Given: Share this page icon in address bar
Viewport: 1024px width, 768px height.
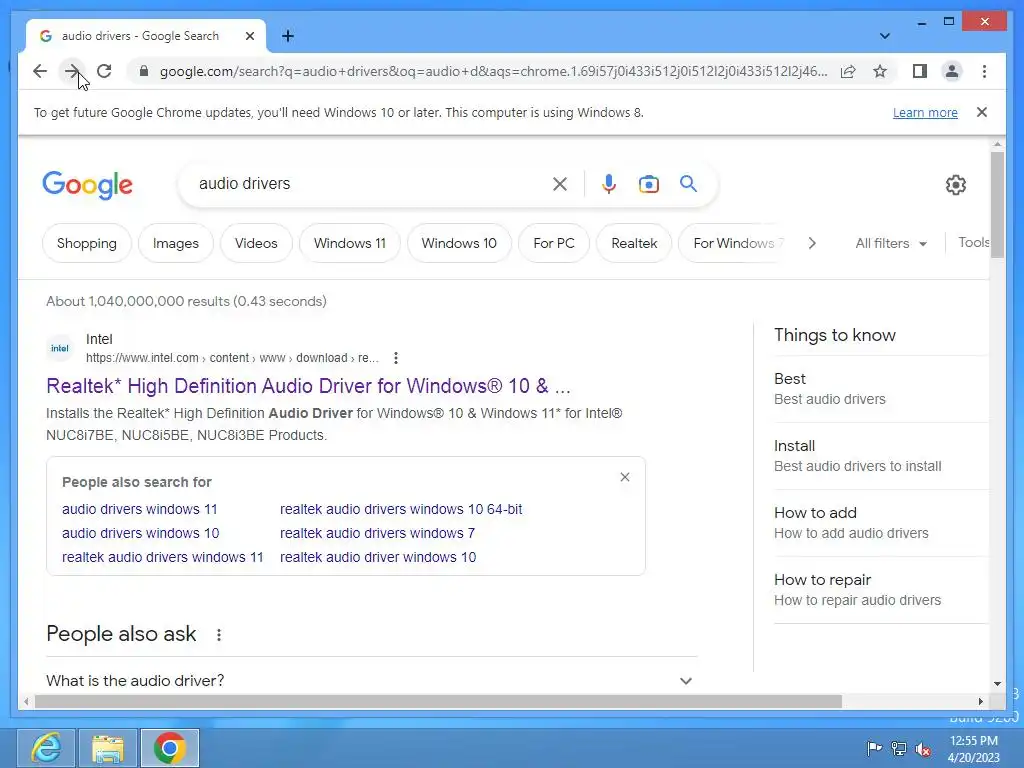Looking at the screenshot, I should coord(848,71).
